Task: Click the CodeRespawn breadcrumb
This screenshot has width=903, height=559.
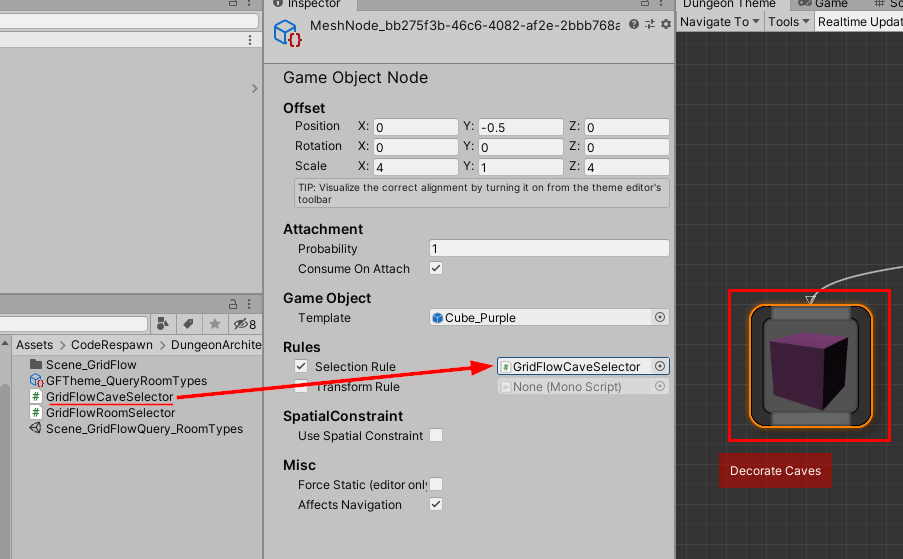Action: [x=112, y=345]
